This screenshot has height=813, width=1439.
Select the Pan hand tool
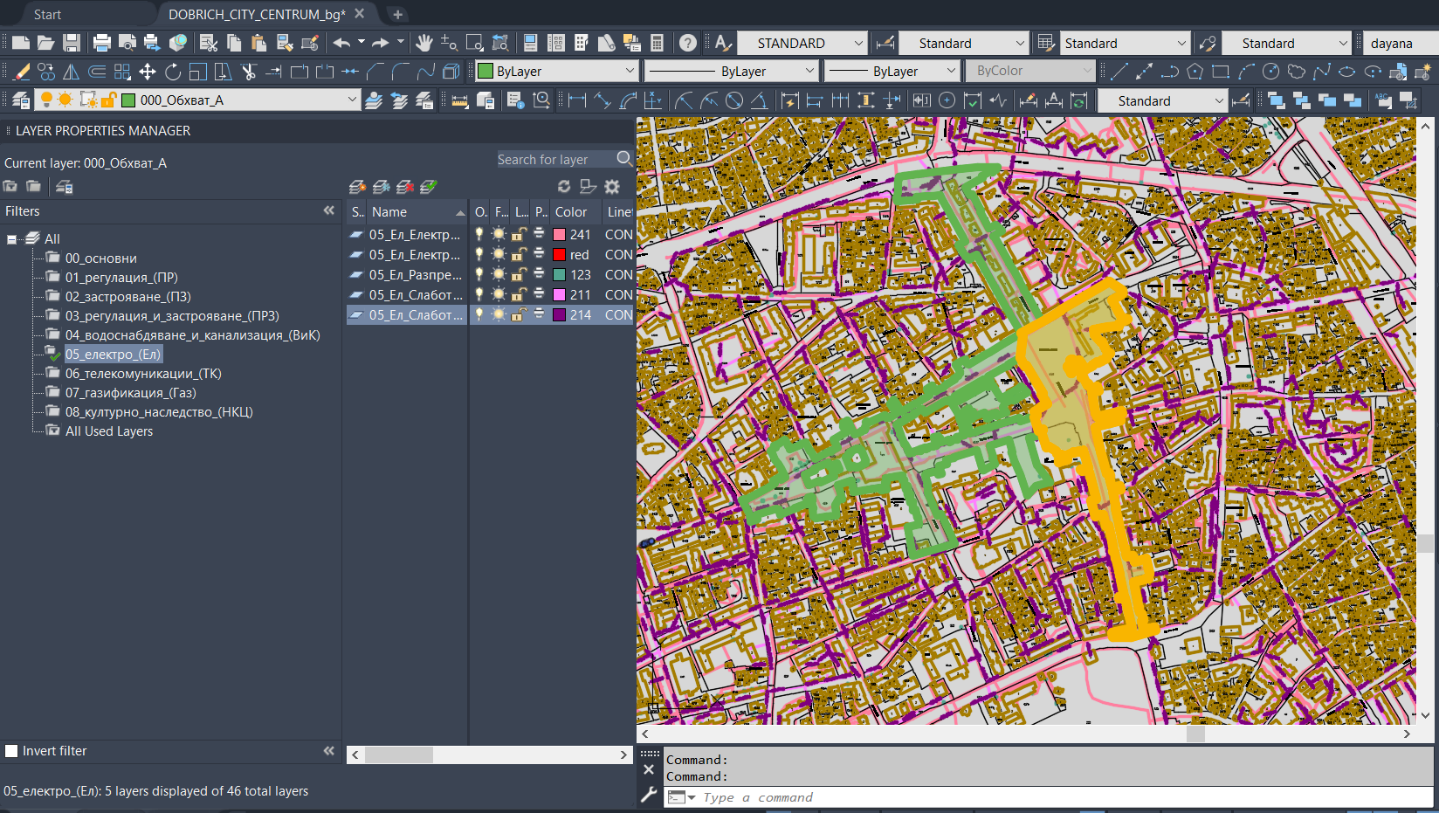coord(424,43)
